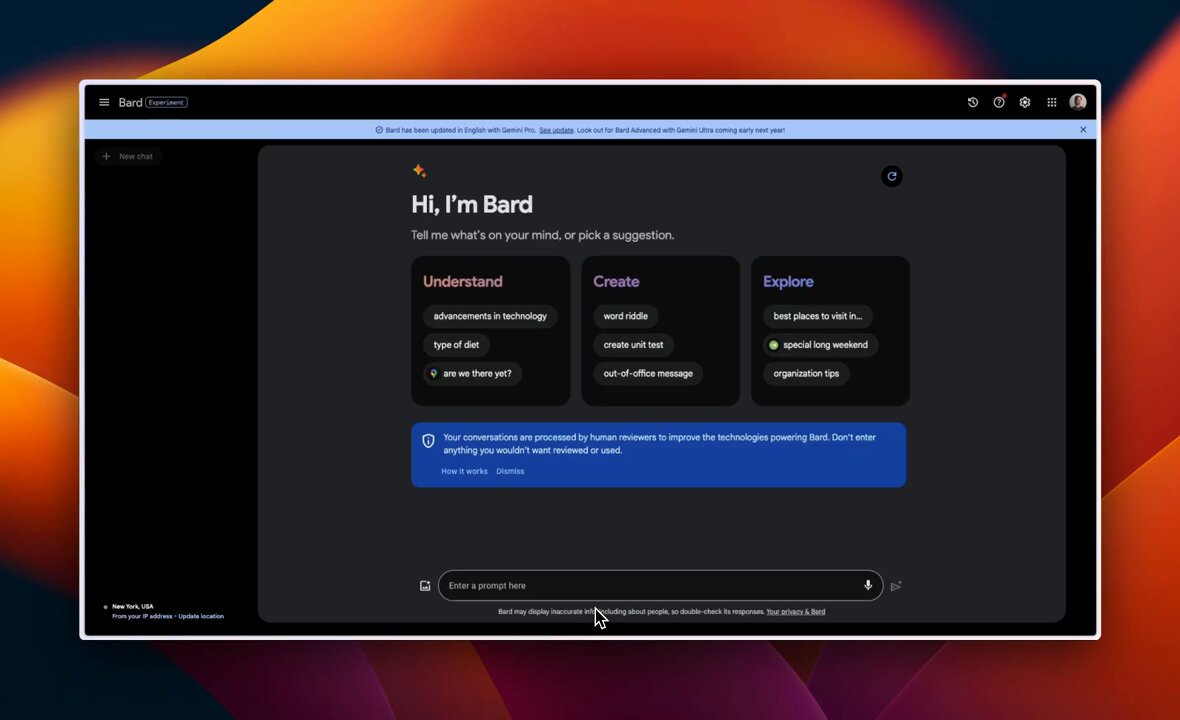Open the Google apps grid

1051,102
